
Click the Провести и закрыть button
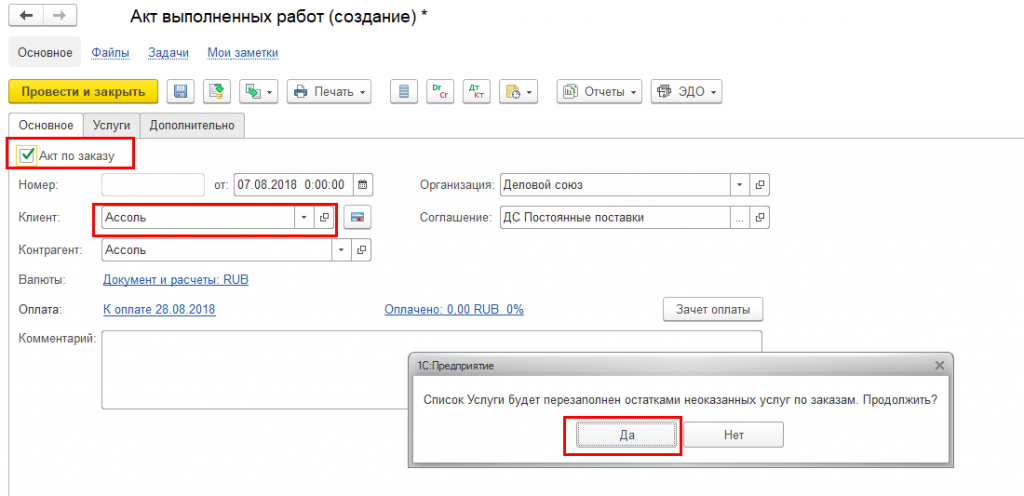pos(83,92)
